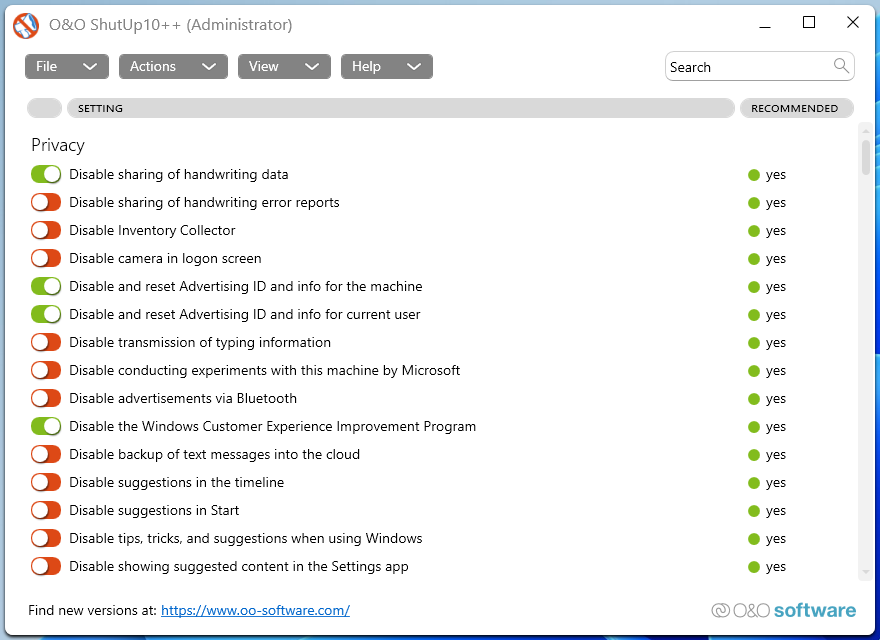Select text 'Disable backup of text messages into the cloud'

point(214,454)
